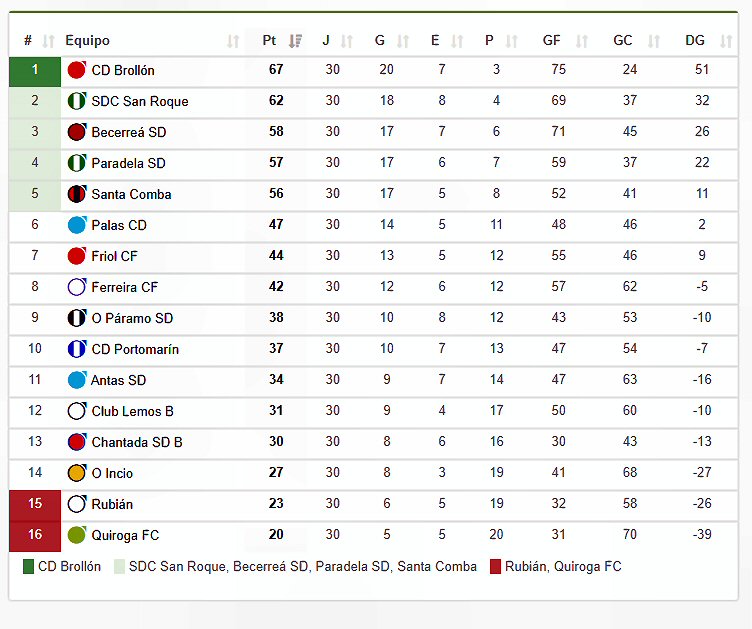The image size is (752, 629).
Task: Open the Chantada SD B team link
Action: [136, 442]
